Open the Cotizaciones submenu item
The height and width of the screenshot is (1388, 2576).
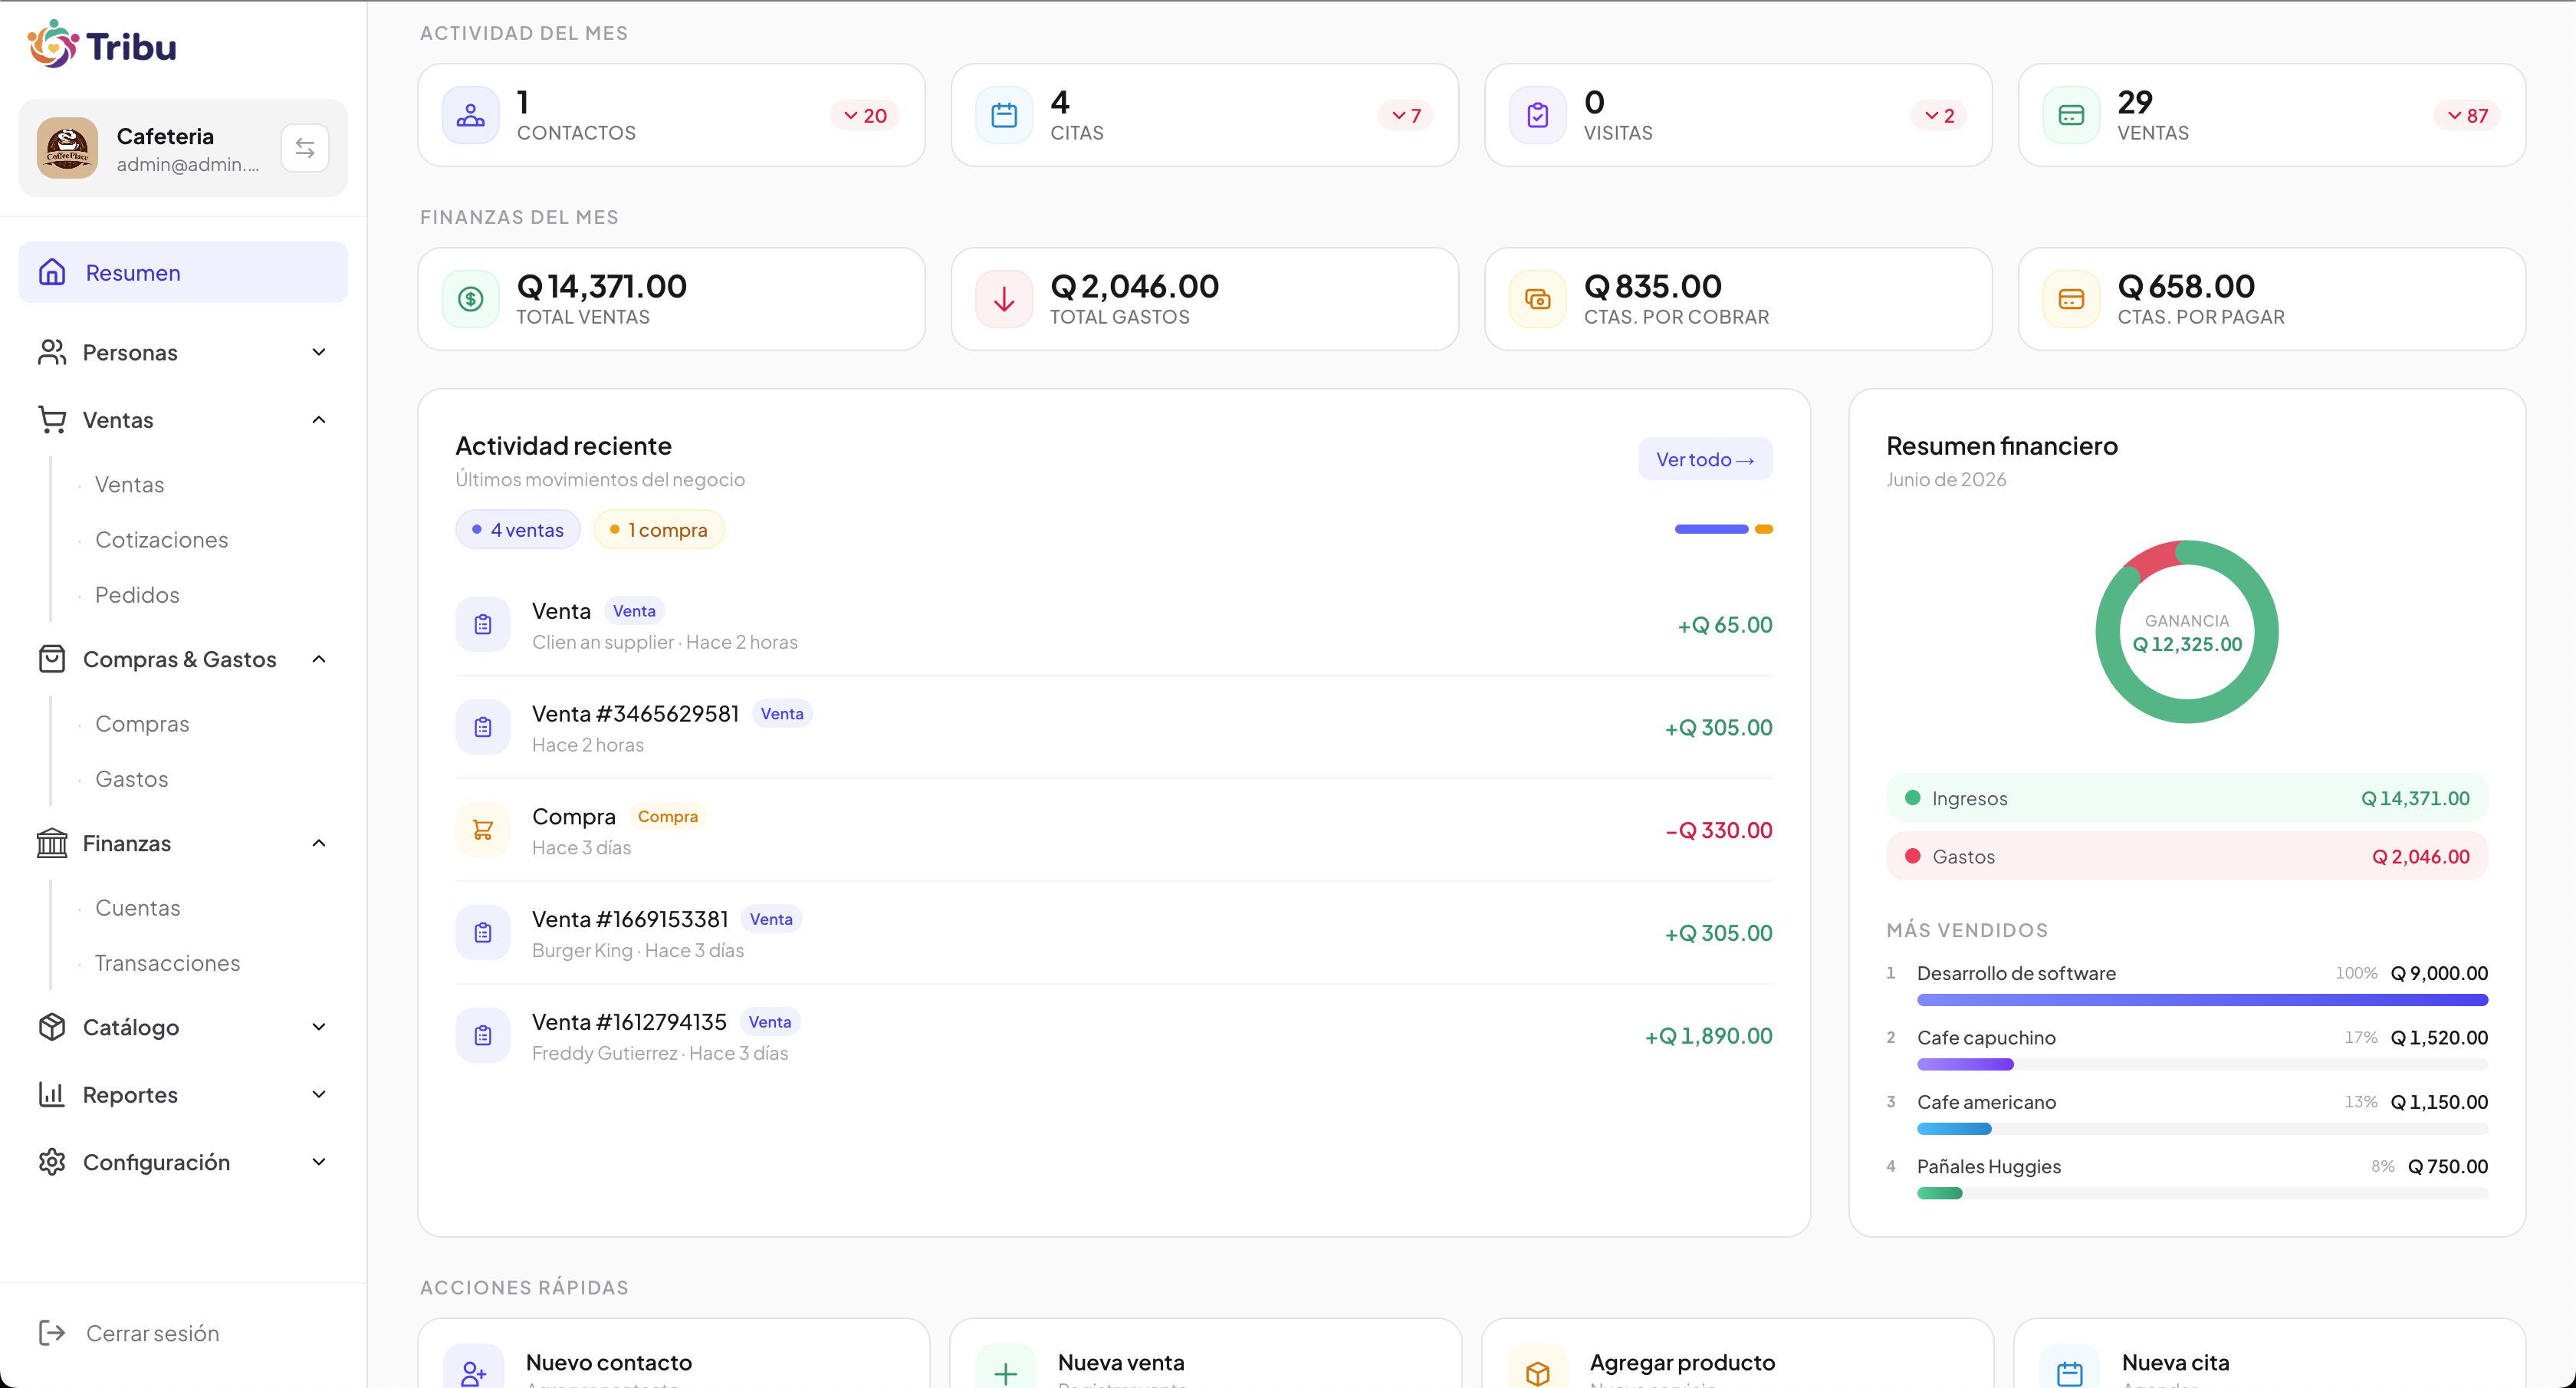[161, 540]
